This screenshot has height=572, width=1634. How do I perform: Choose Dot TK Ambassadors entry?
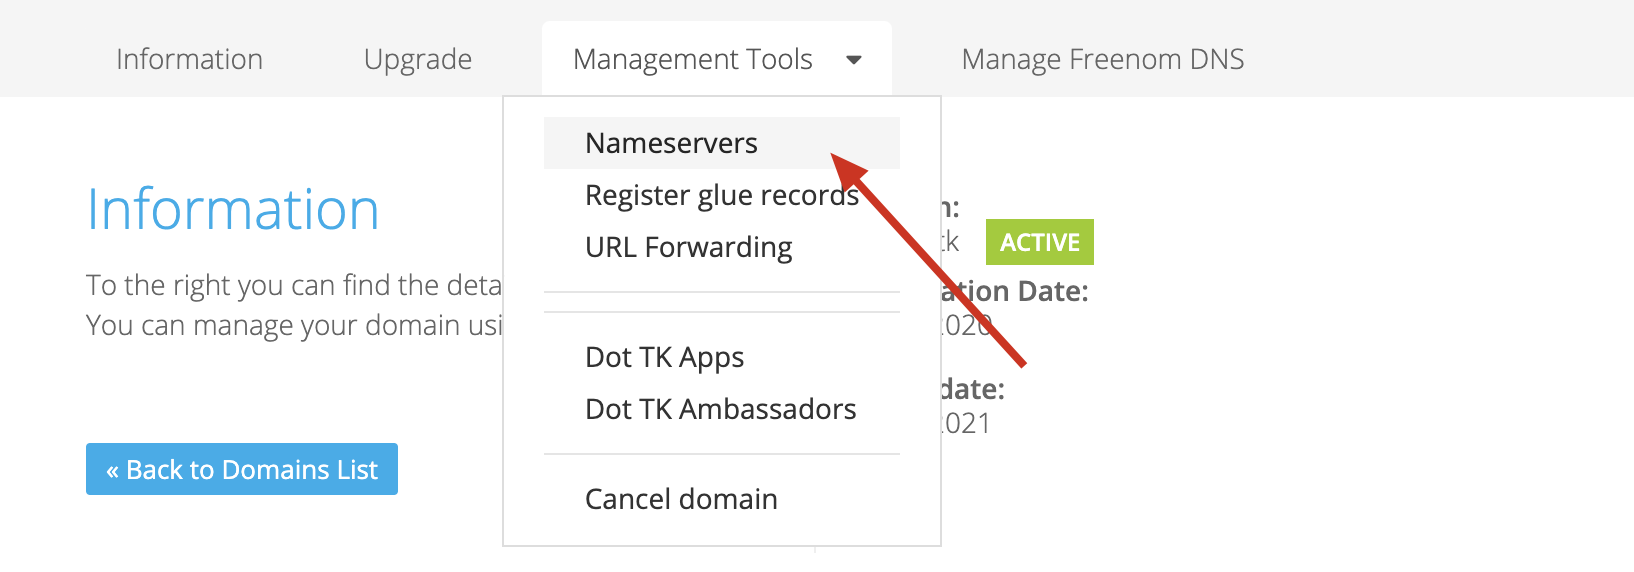722,409
